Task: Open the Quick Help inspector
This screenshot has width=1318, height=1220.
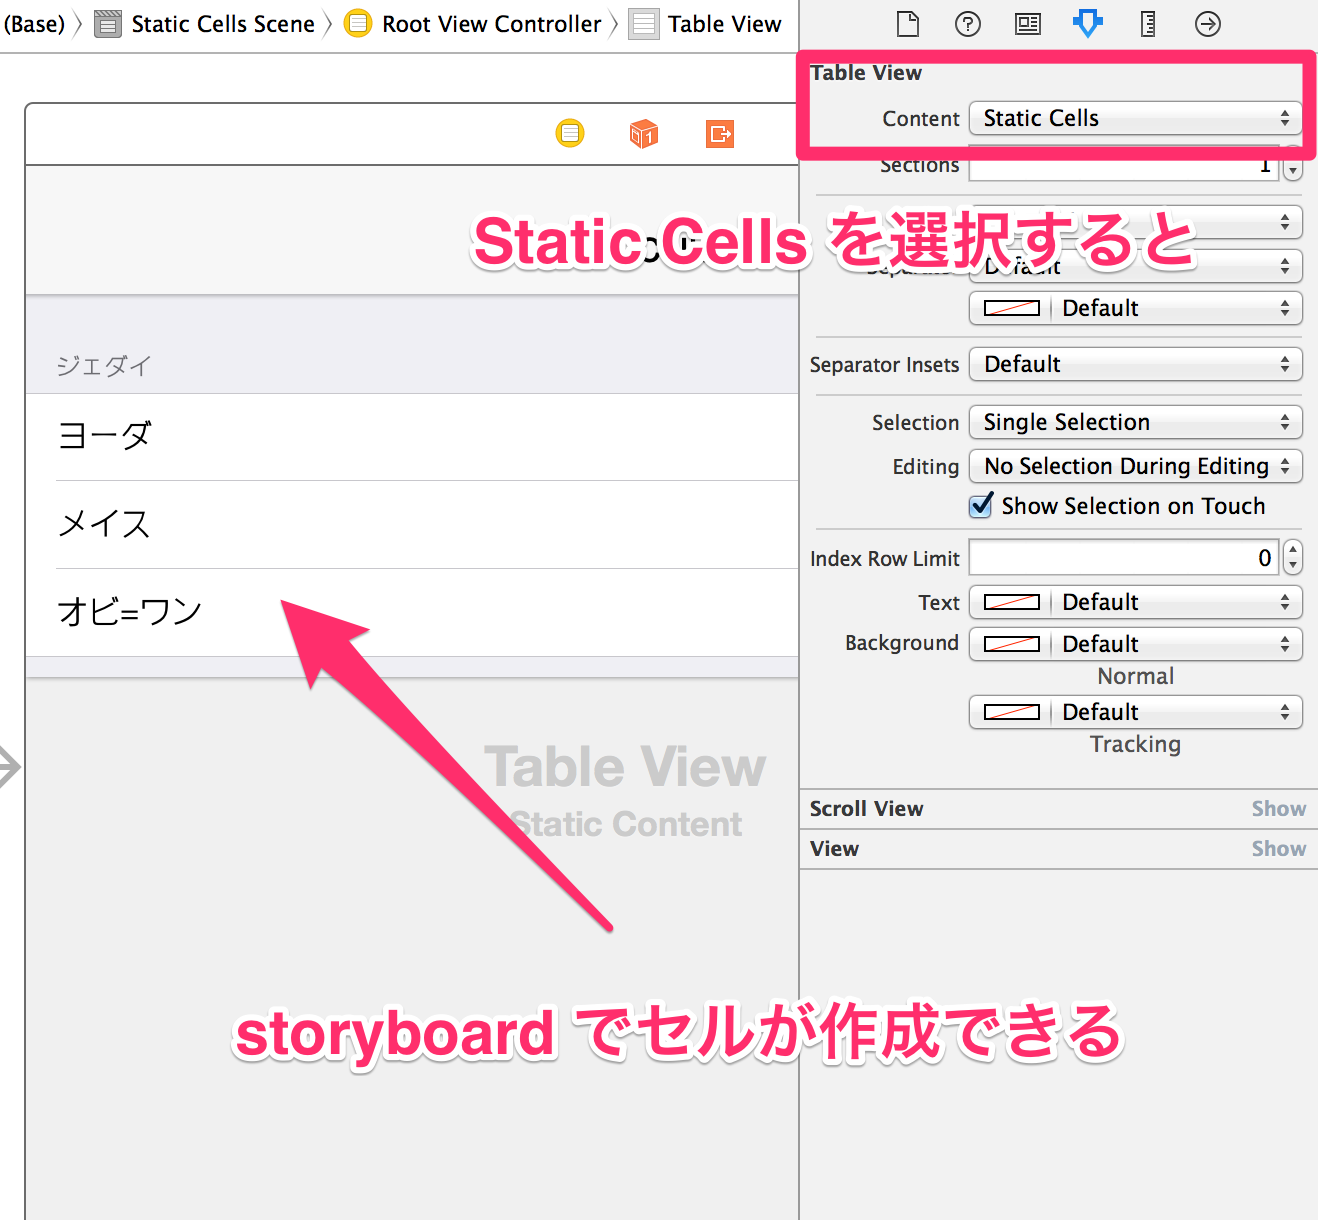Action: [968, 24]
